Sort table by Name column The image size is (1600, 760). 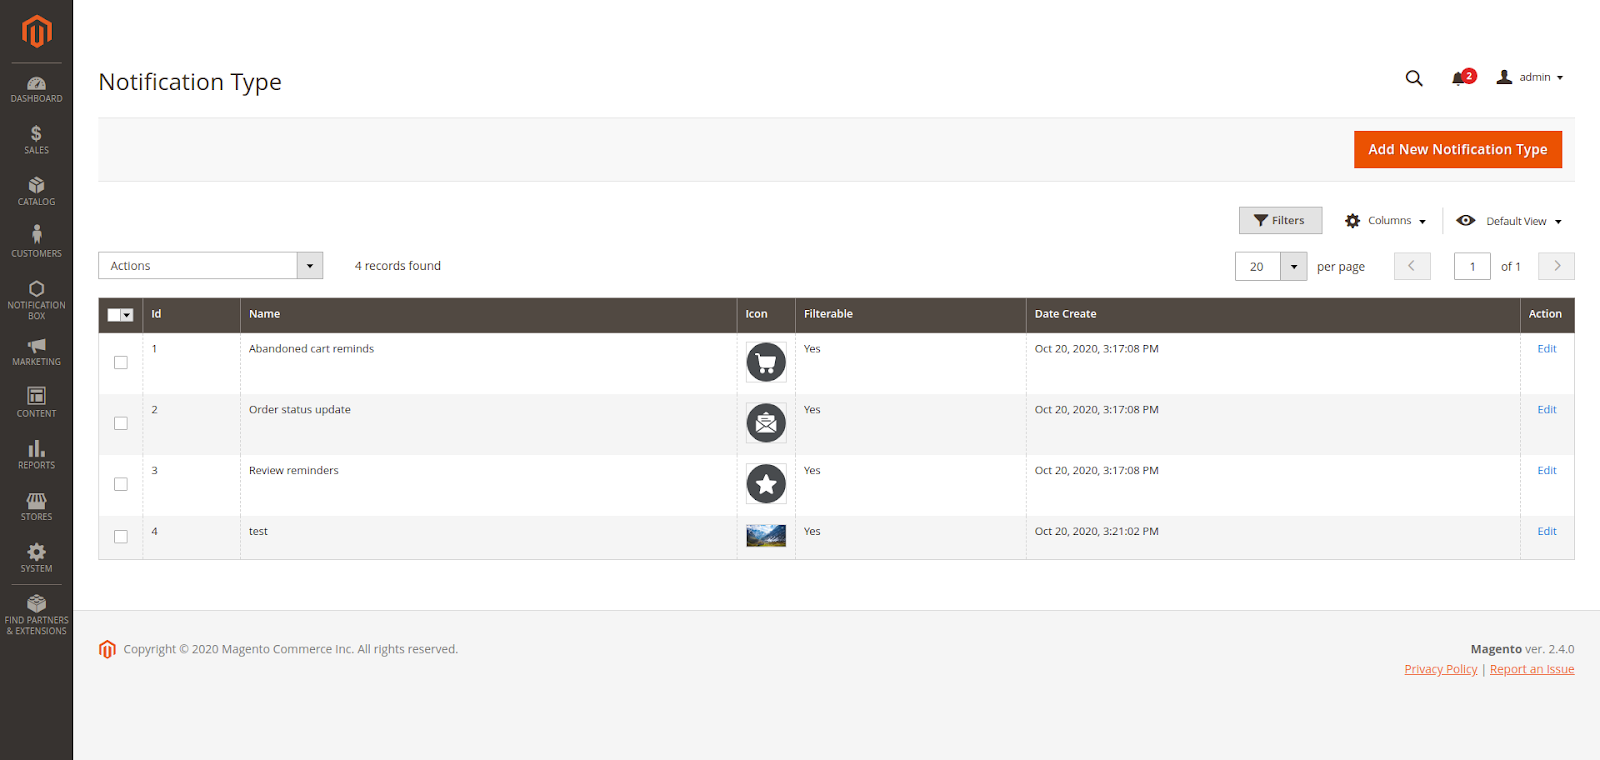click(x=488, y=315)
